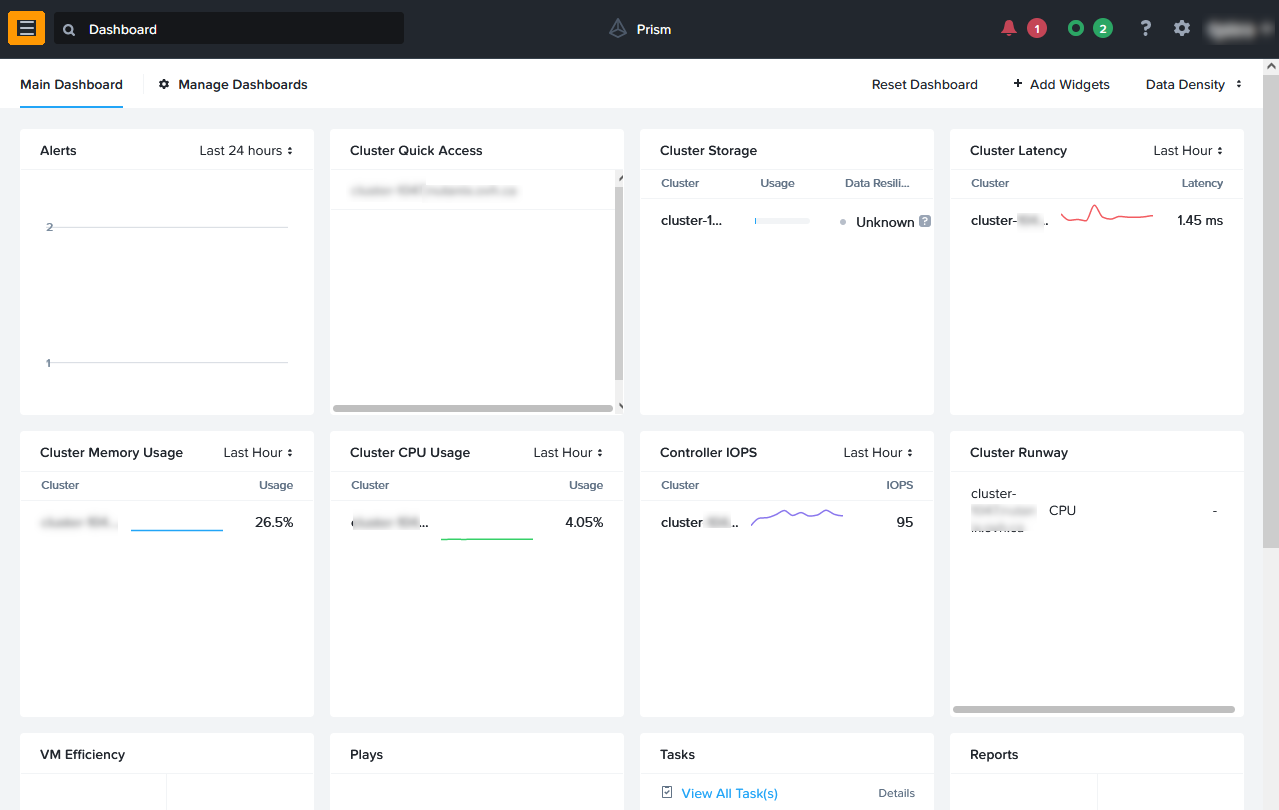Viewport: 1279px width, 810px height.
Task: Click the Data Resiliency question mark badge
Action: coord(925,222)
